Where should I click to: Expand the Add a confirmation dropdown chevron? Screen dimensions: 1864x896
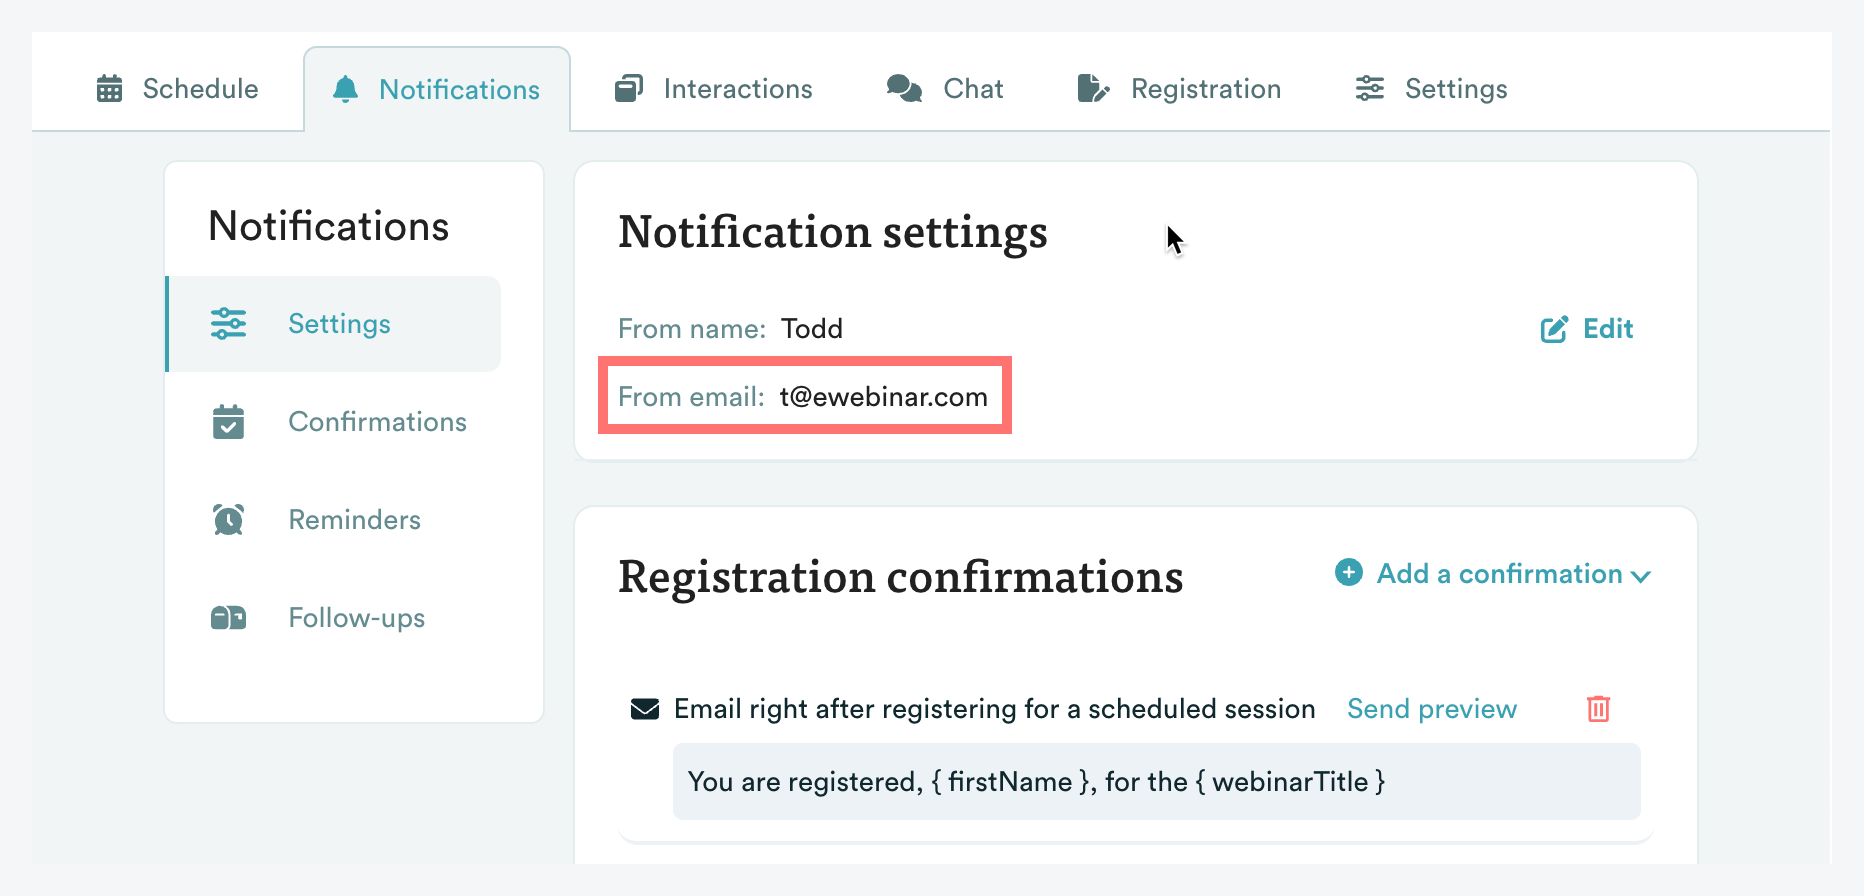tap(1640, 576)
